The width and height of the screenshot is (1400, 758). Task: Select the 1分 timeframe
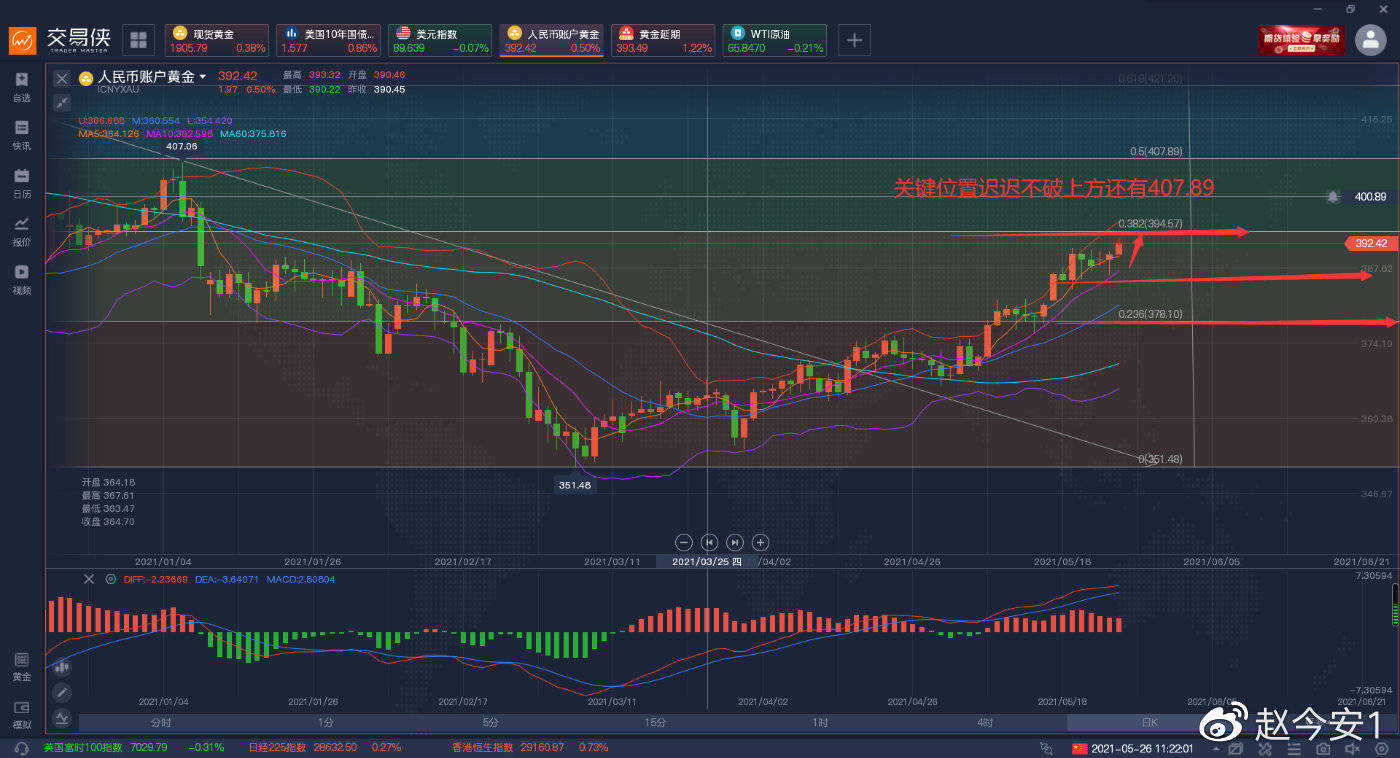(326, 723)
